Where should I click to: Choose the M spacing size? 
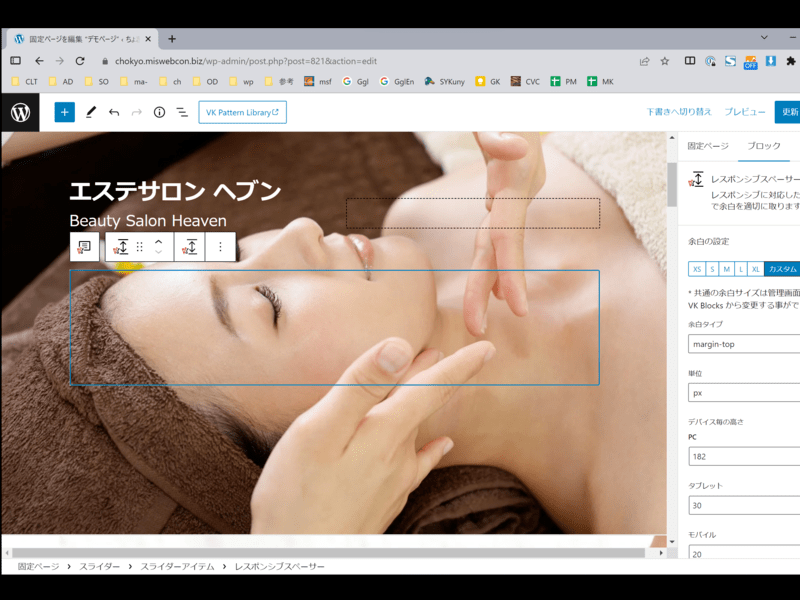click(x=726, y=269)
